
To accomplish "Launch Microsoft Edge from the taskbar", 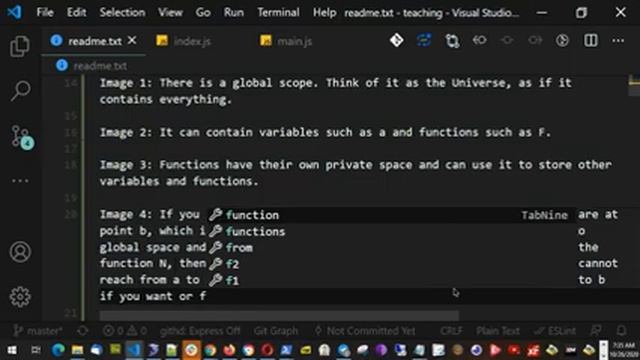I will (58, 350).
